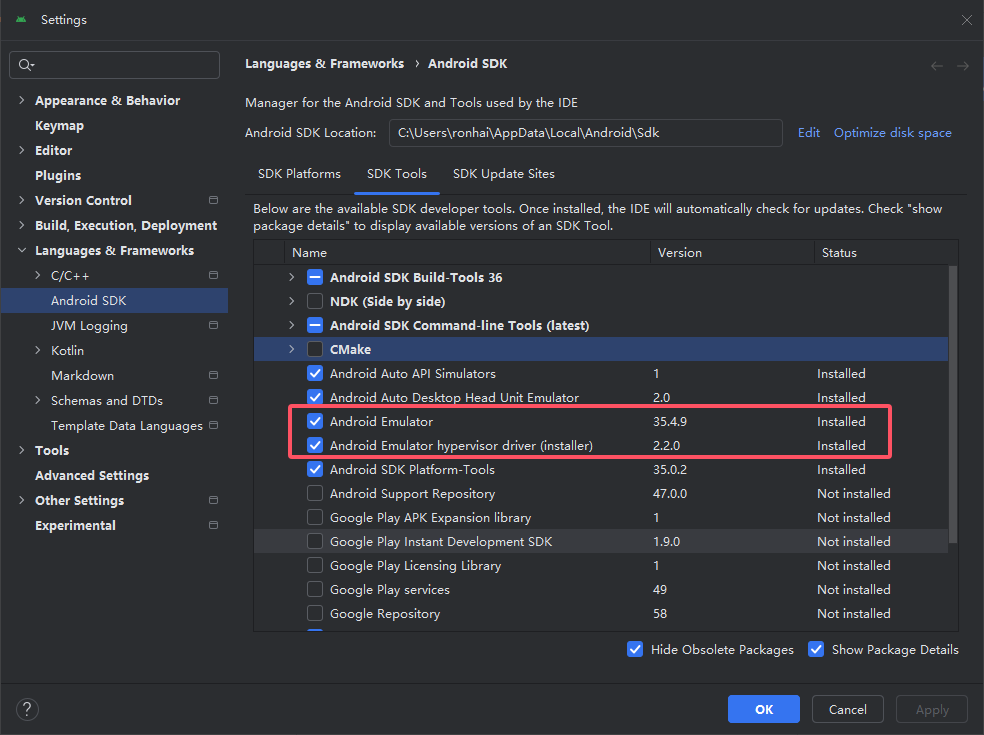
Task: Check the CMake checkbox
Action: 315,349
